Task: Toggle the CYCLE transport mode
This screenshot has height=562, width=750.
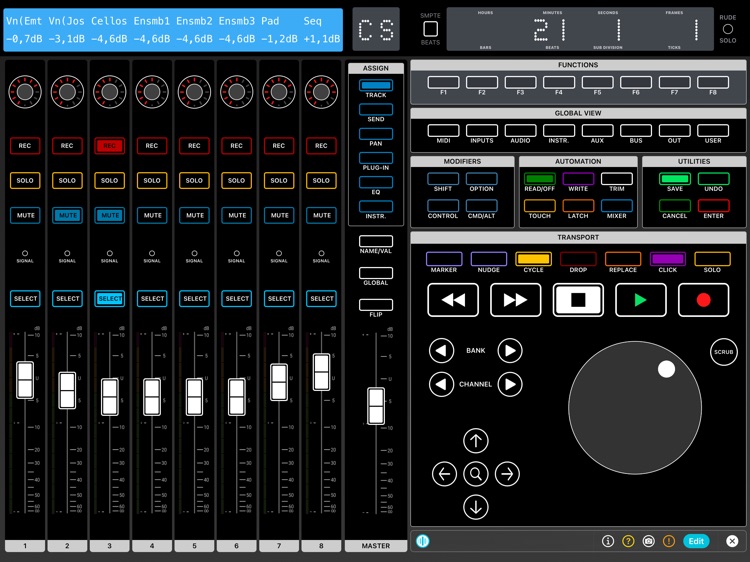Action: 533,259
